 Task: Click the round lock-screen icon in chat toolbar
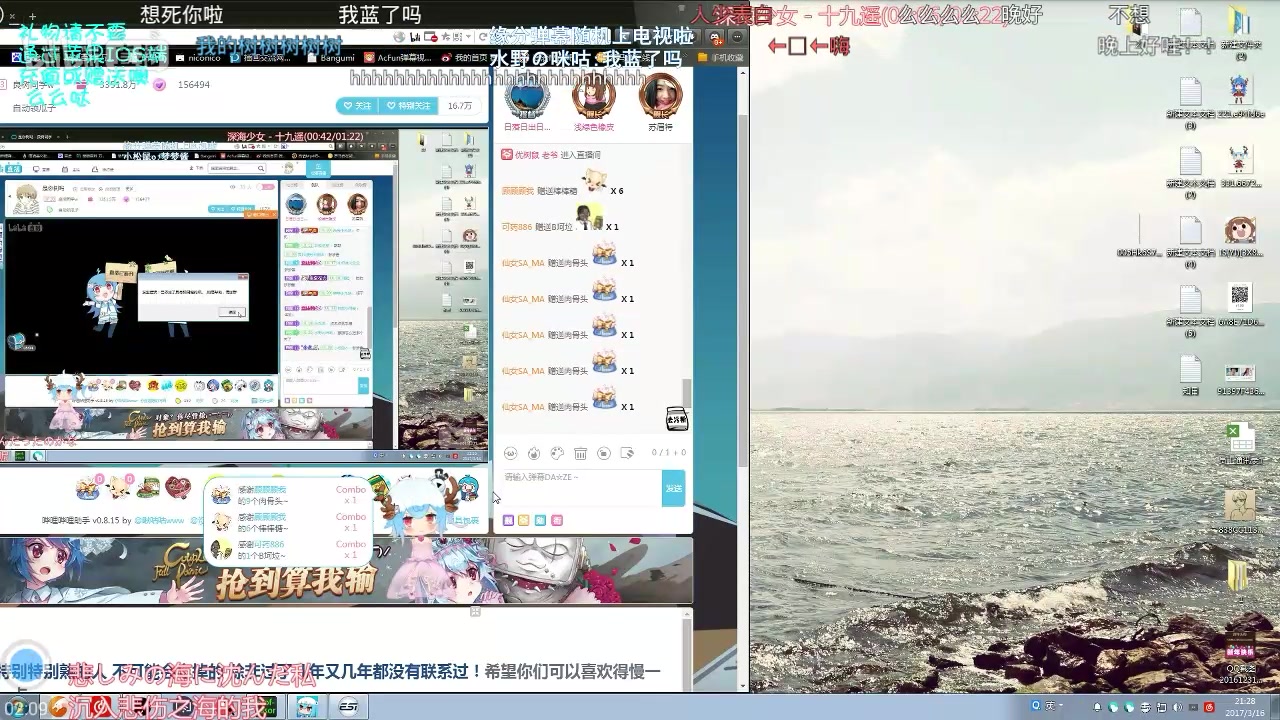[603, 454]
